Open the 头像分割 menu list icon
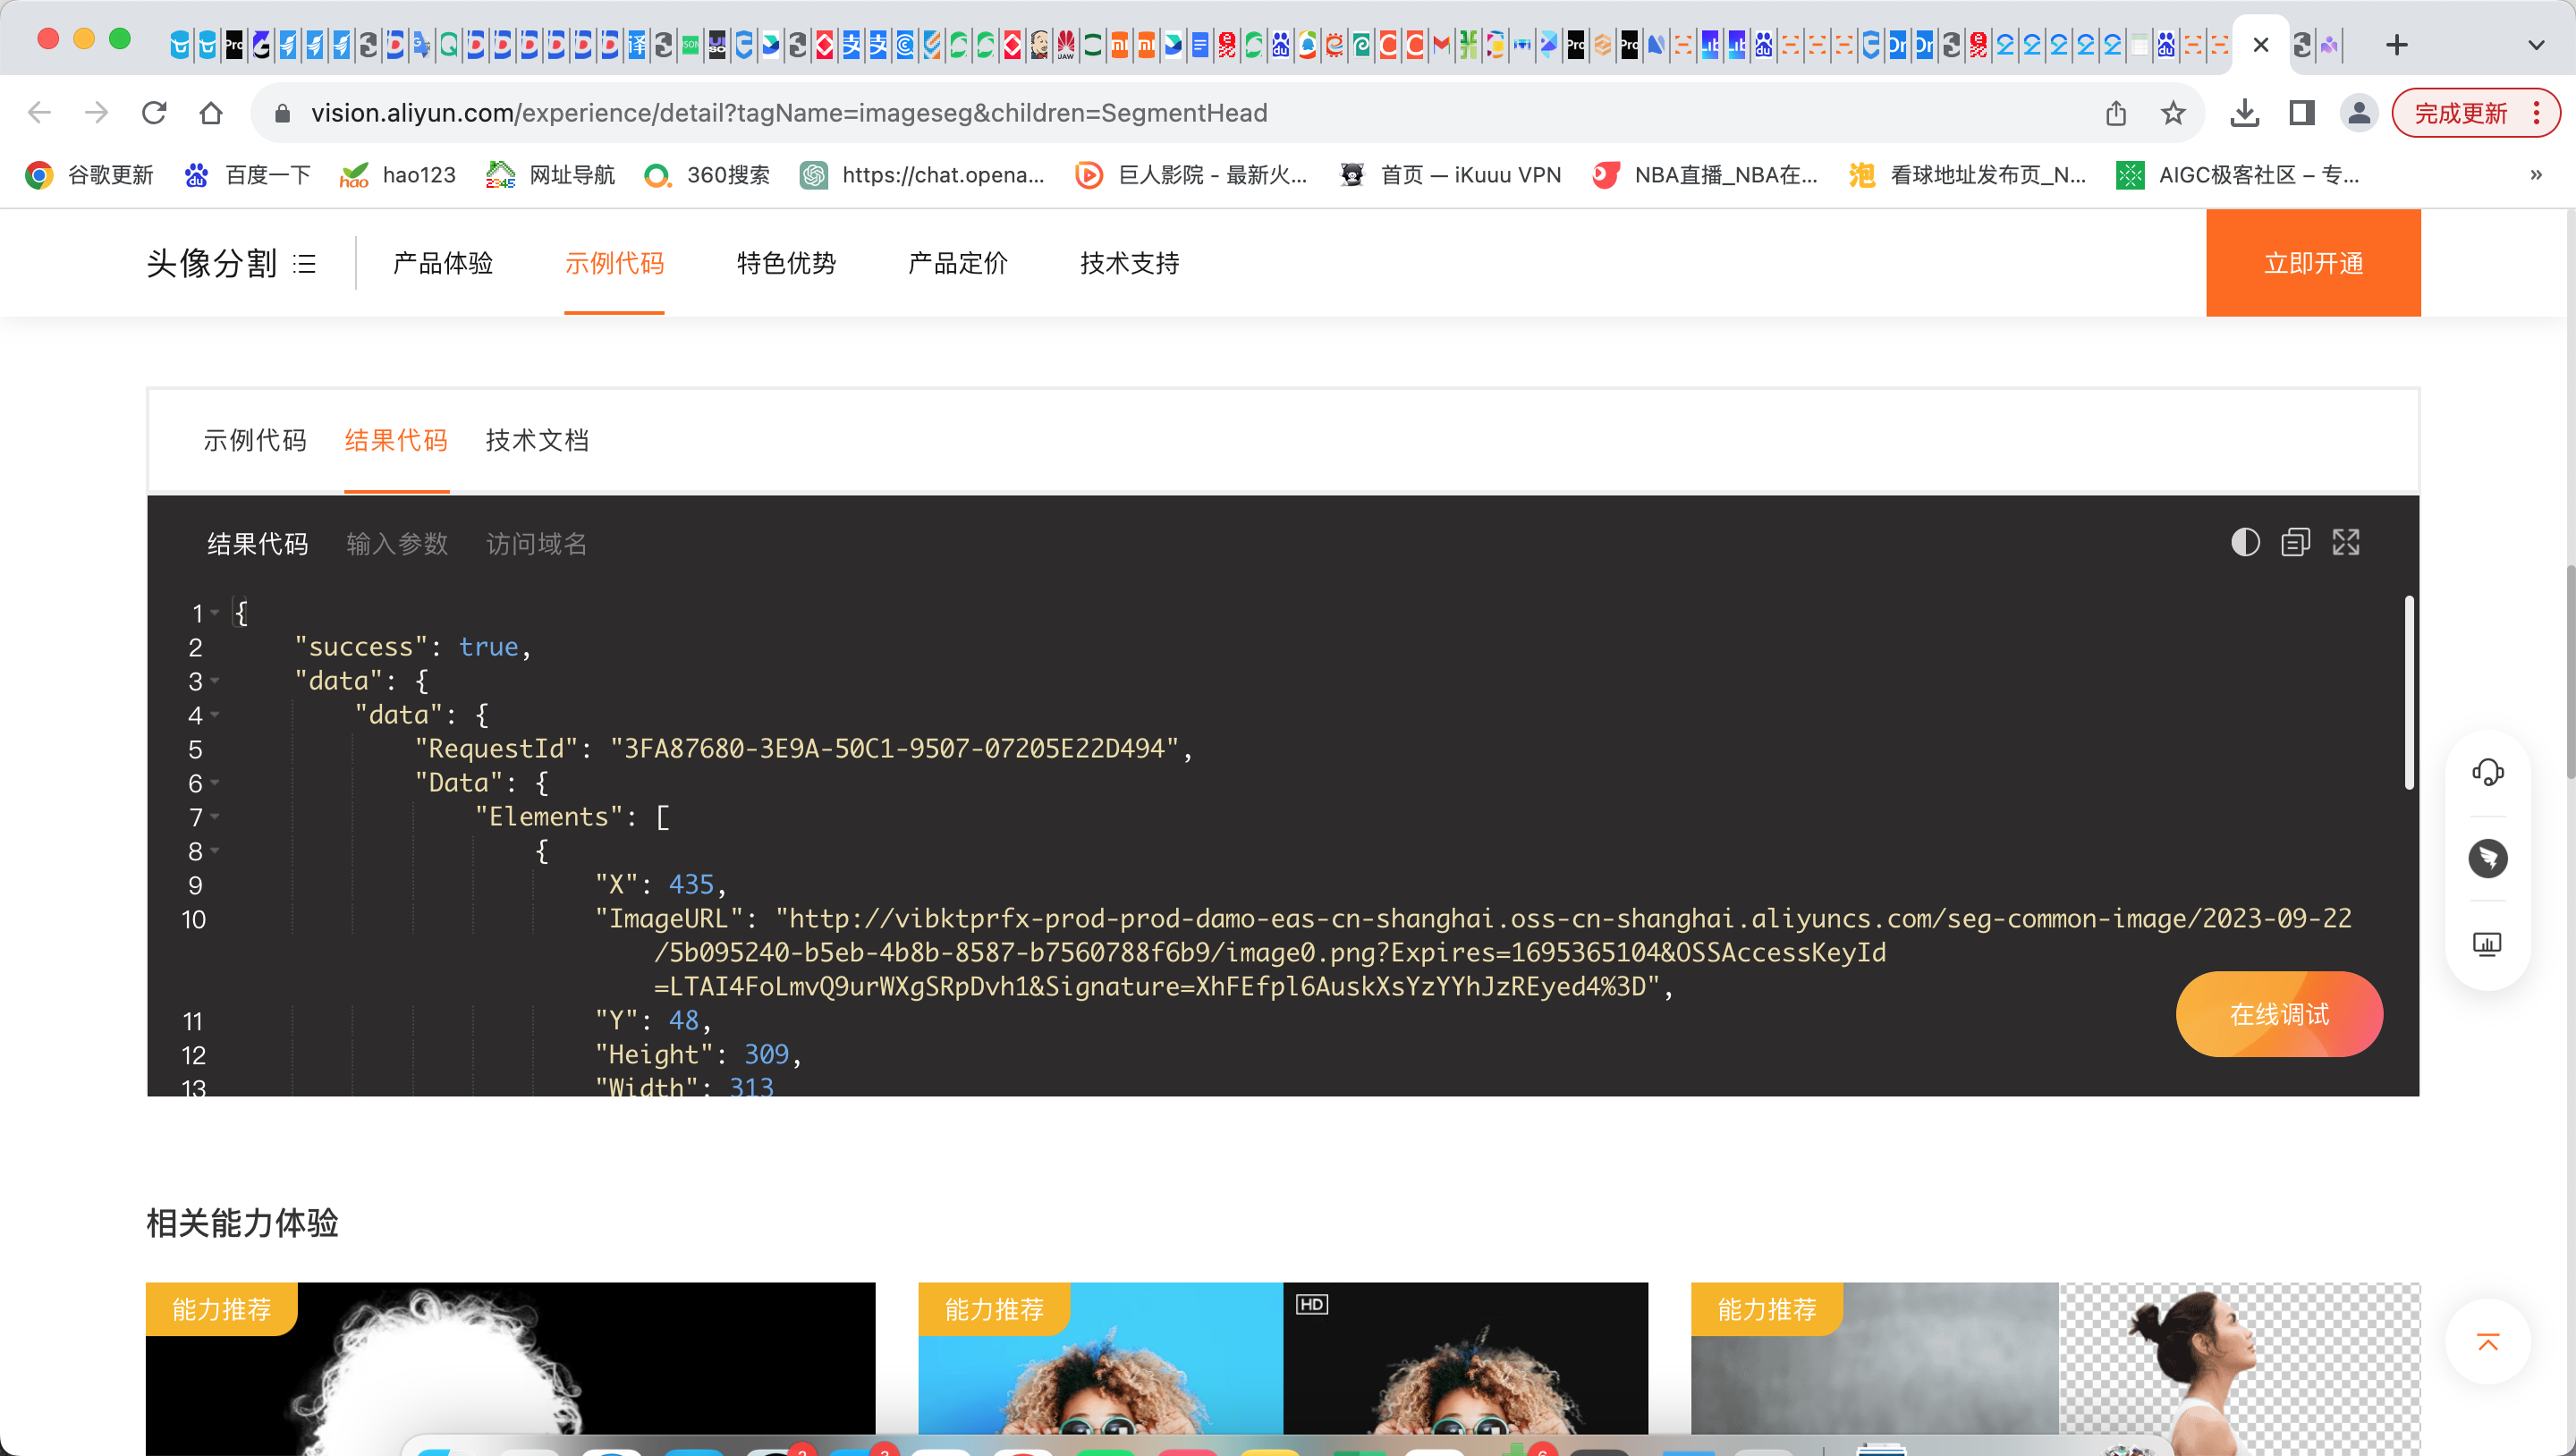Viewport: 2576px width, 1456px height. pyautogui.click(x=305, y=264)
